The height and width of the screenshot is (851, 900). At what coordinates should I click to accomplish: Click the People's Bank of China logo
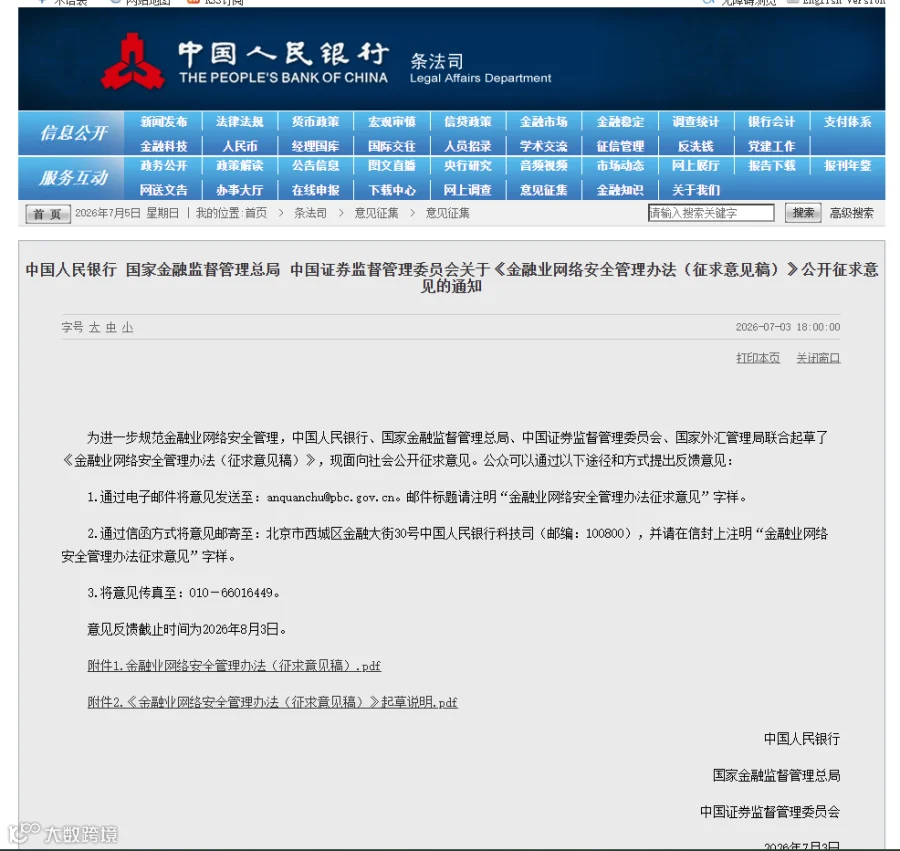[133, 61]
